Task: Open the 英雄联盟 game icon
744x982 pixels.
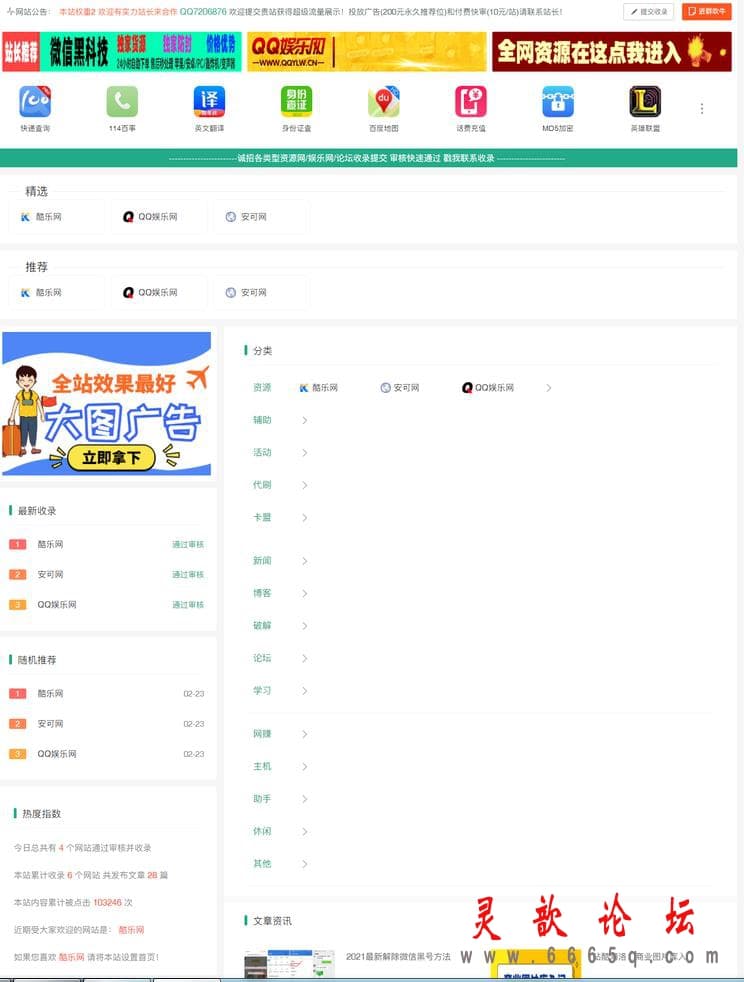Action: pos(645,101)
